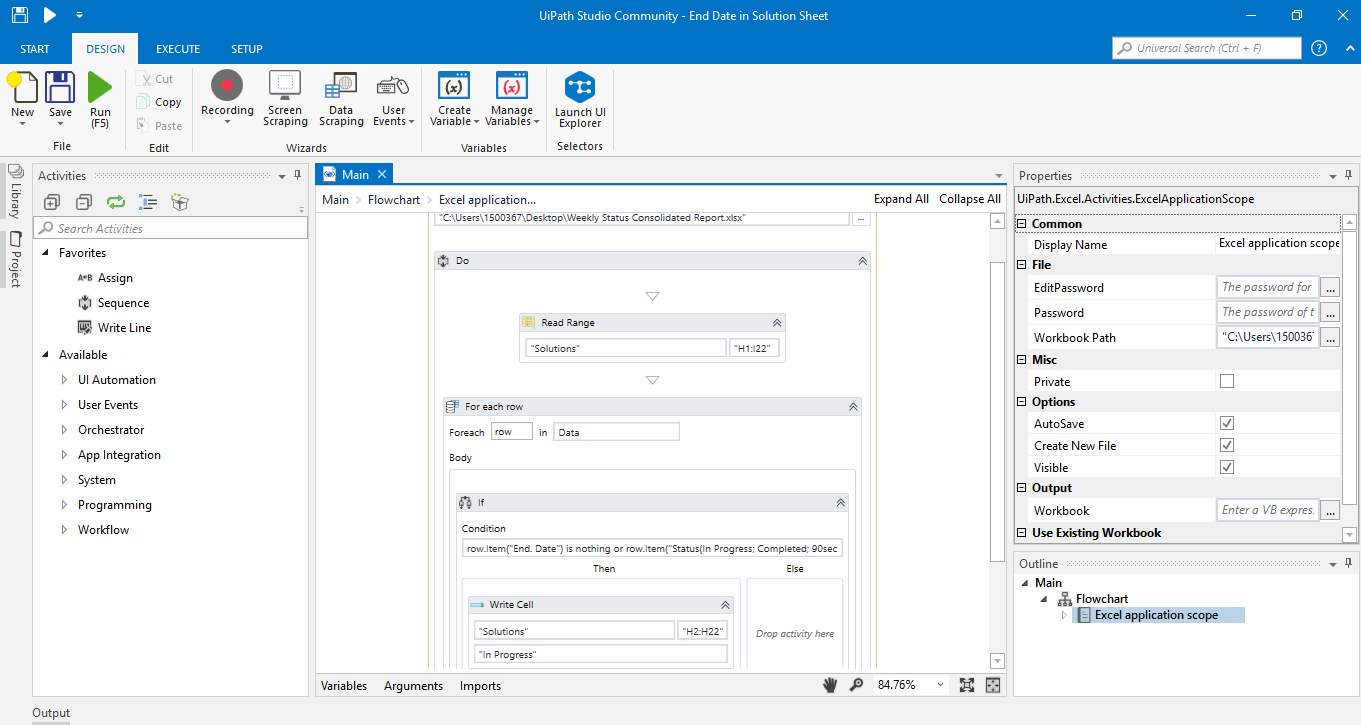Viewport: 1361px width, 725px height.
Task: Open Launch UI Explorer
Action: pos(580,100)
